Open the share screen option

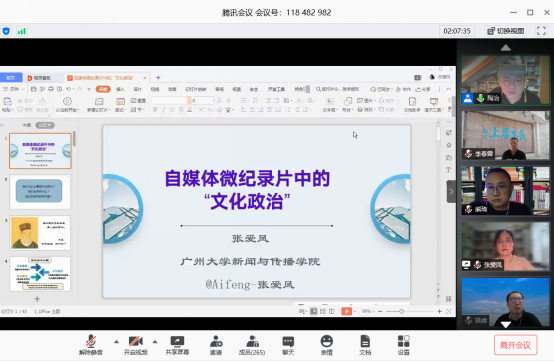point(177,345)
